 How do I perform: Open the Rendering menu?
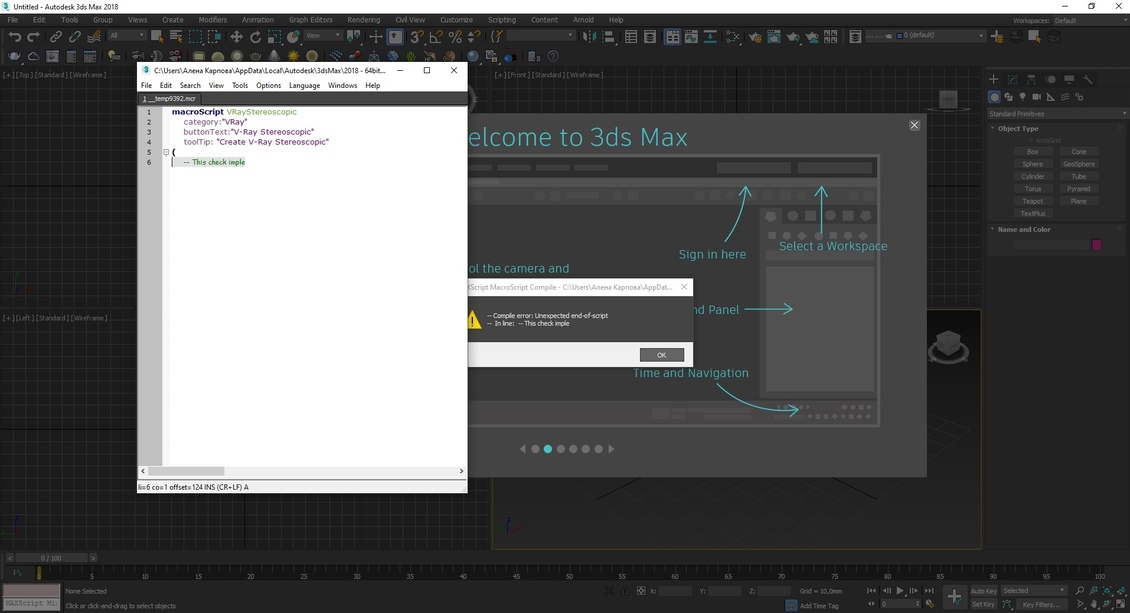363,20
